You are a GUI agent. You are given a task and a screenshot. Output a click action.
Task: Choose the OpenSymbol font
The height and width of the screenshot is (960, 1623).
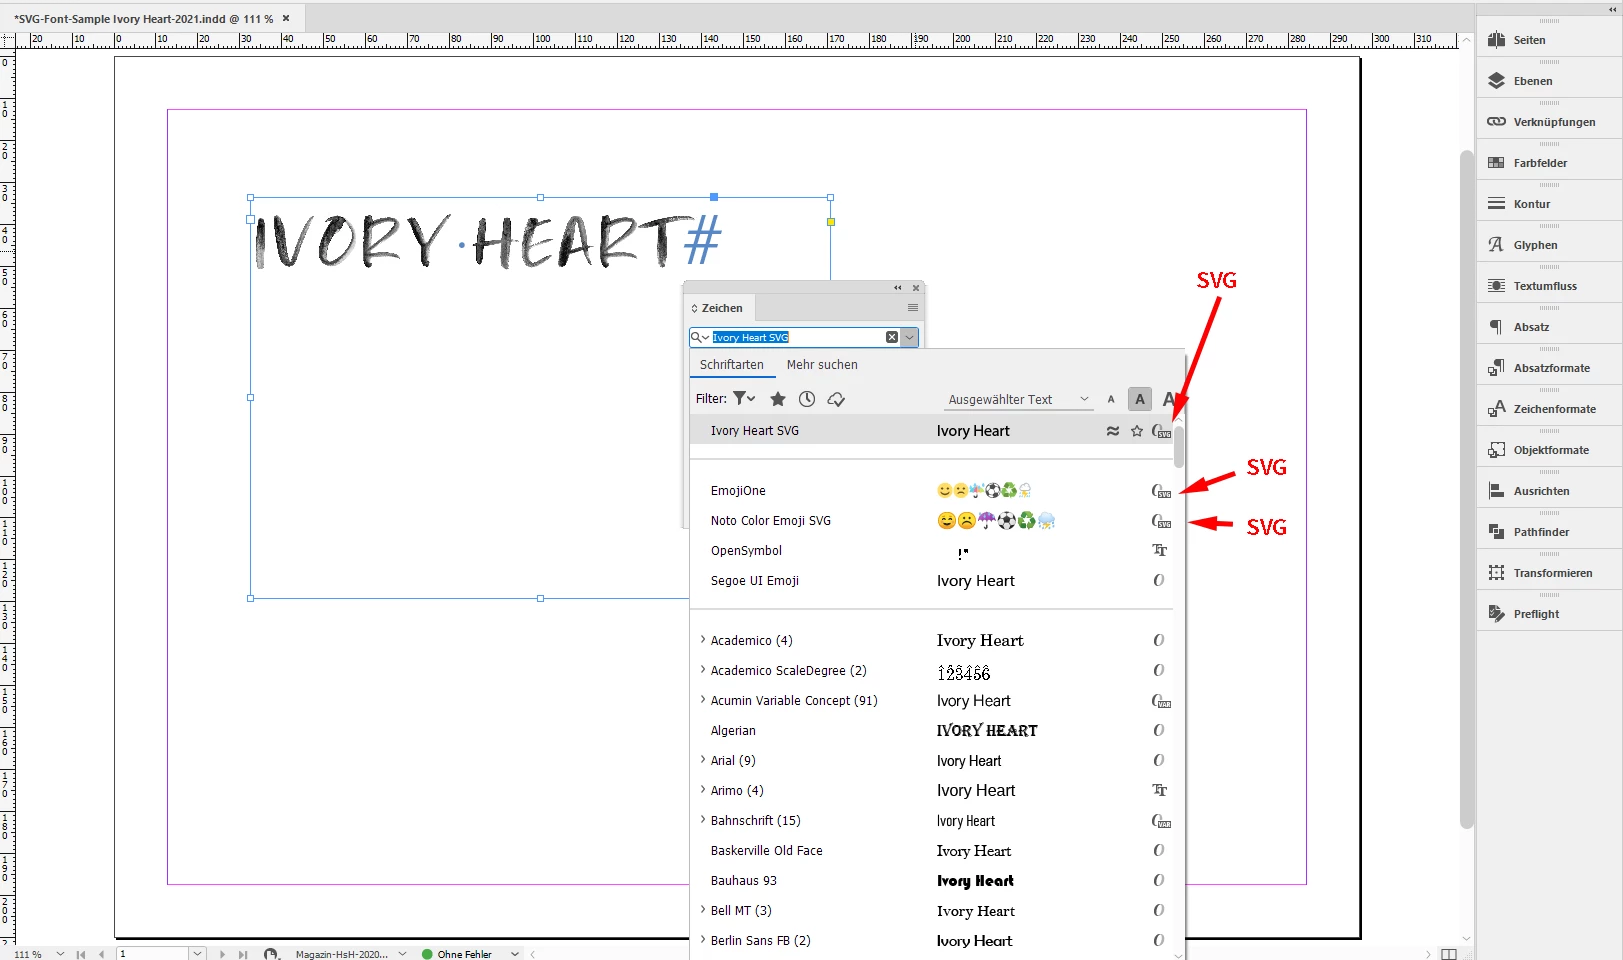(930, 551)
